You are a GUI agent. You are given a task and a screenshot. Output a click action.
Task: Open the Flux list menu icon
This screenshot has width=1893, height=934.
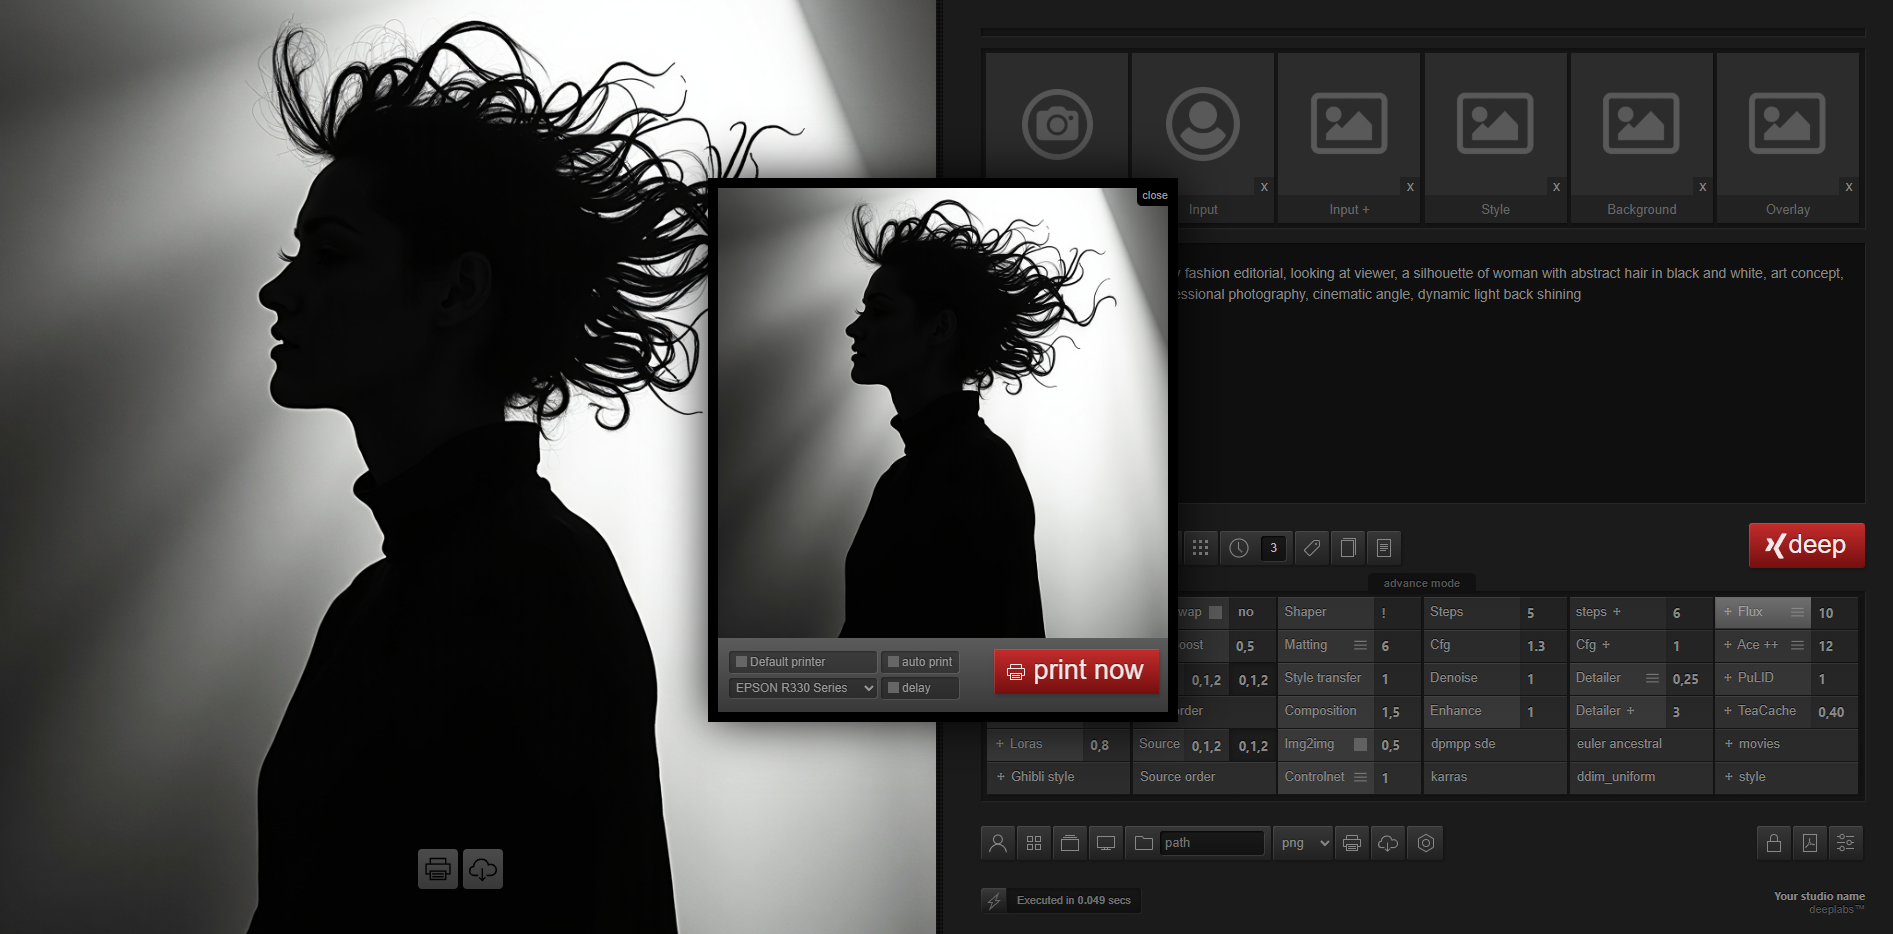[1797, 612]
